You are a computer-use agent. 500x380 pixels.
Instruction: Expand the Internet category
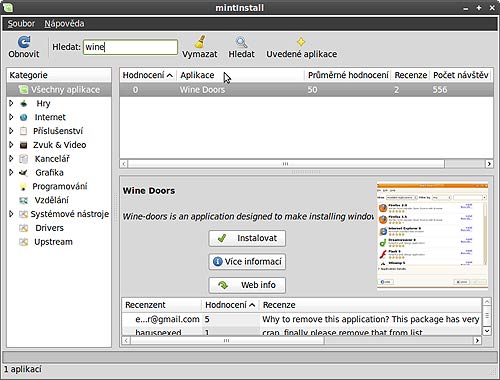[x=11, y=117]
